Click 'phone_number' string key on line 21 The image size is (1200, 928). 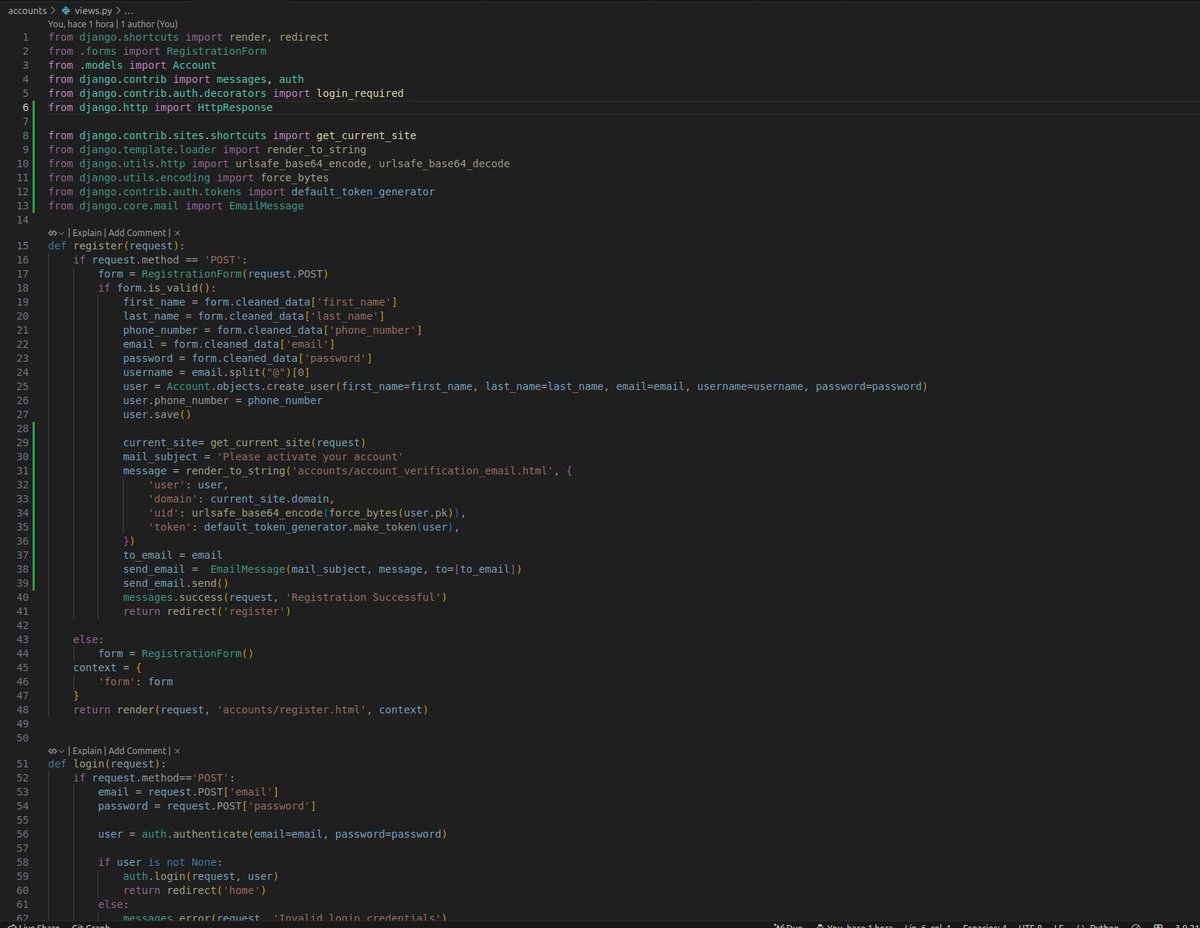[x=371, y=330]
